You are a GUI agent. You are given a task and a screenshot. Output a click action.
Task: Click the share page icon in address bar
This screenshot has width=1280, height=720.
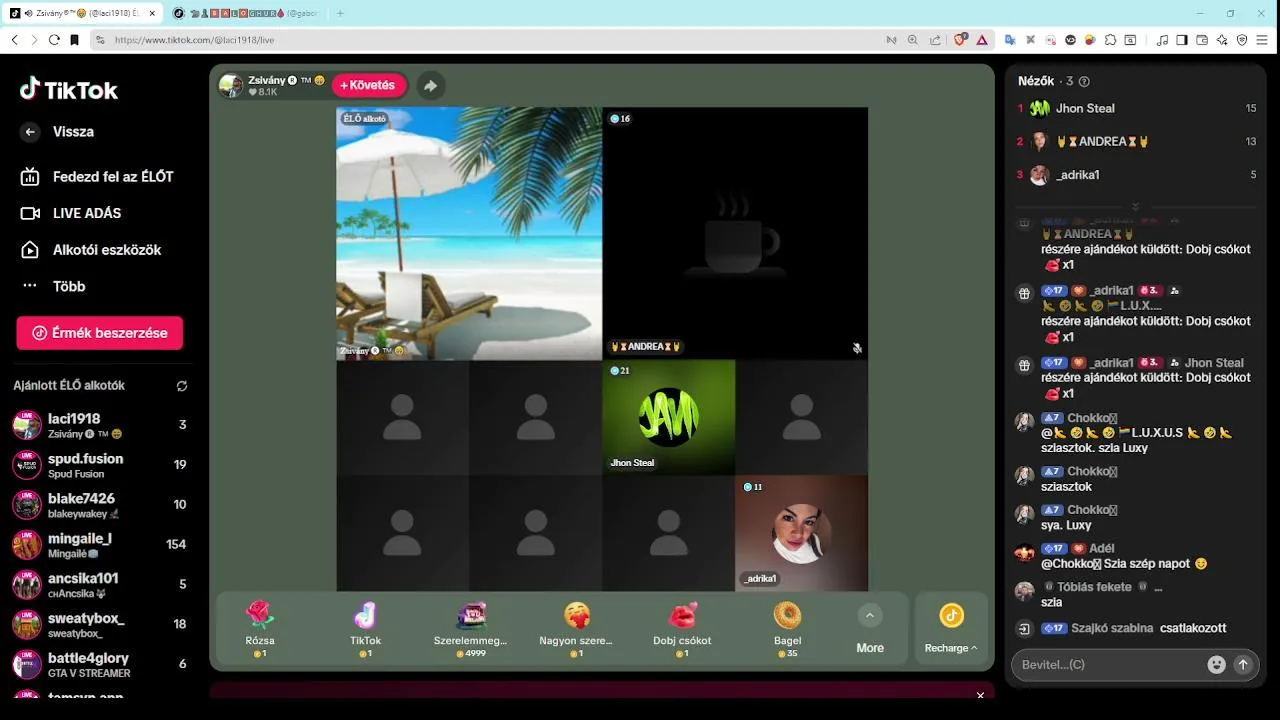coord(935,40)
